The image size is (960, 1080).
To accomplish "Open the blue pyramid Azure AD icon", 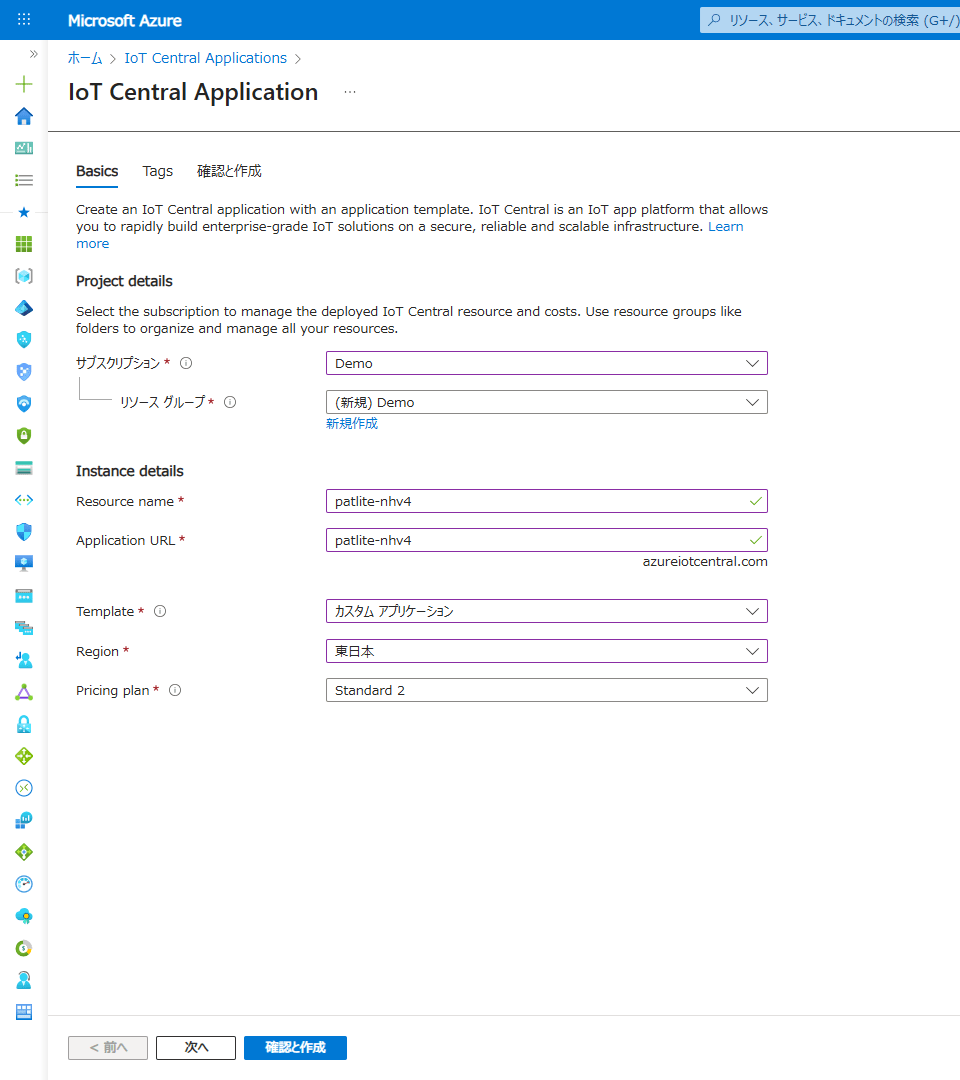I will (x=24, y=308).
